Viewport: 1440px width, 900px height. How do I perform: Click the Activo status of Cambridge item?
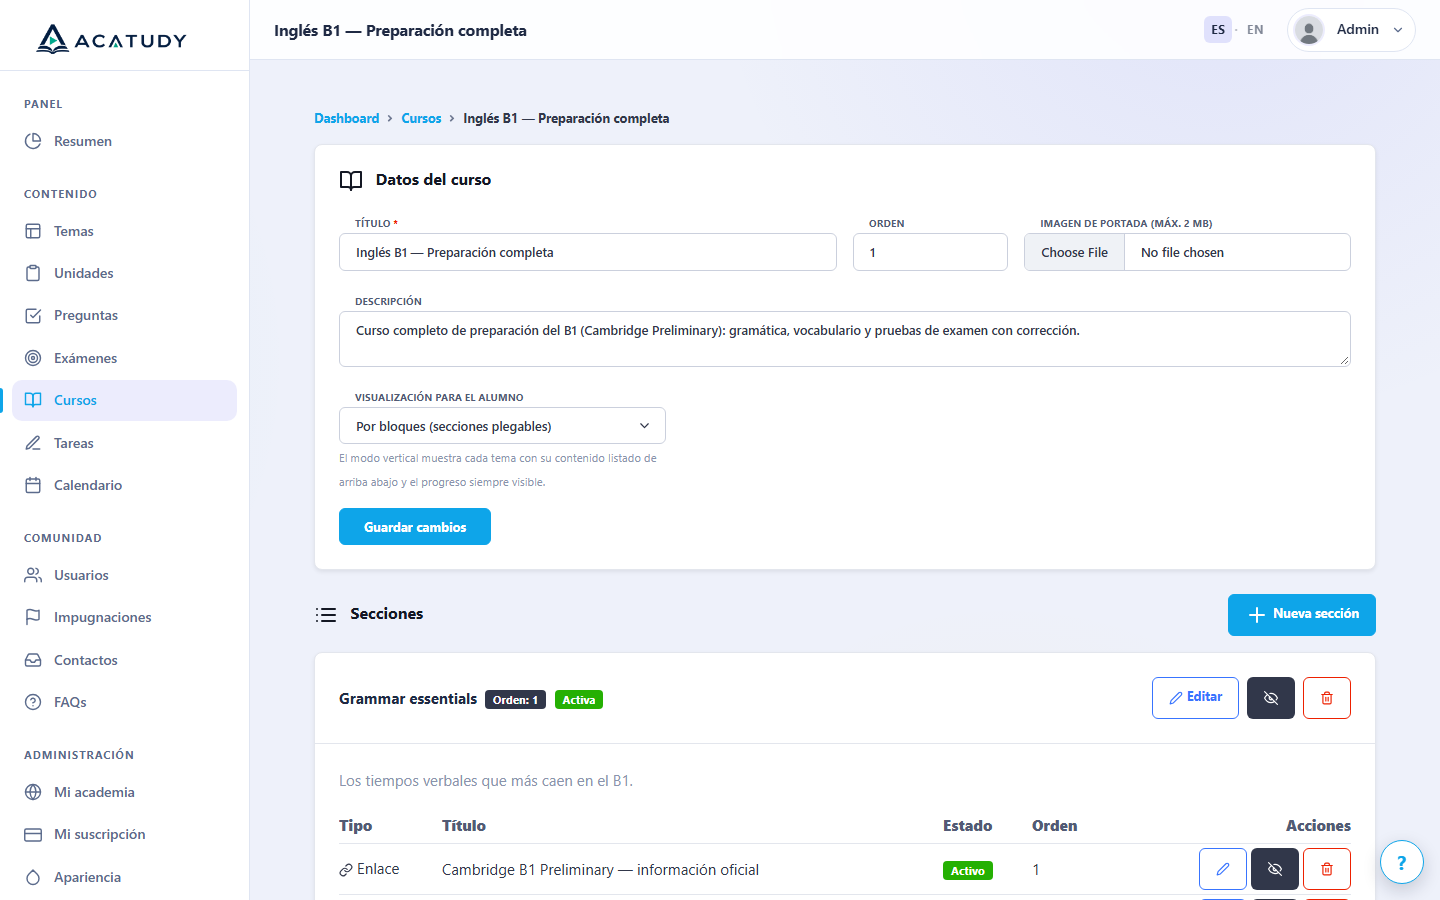[x=968, y=871]
